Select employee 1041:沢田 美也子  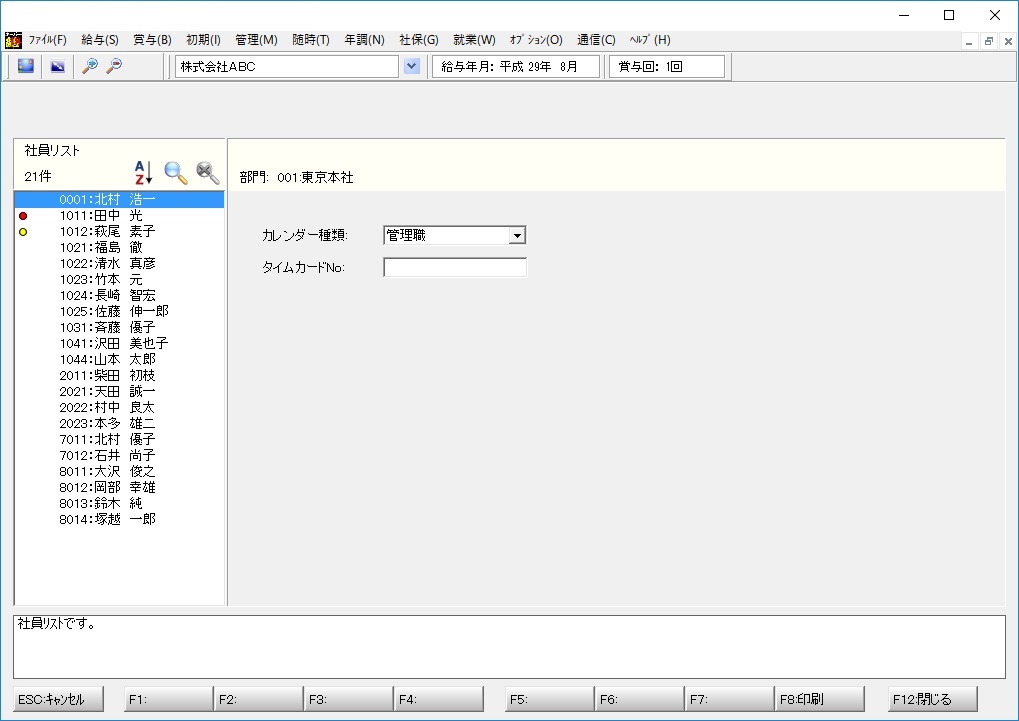(x=120, y=343)
